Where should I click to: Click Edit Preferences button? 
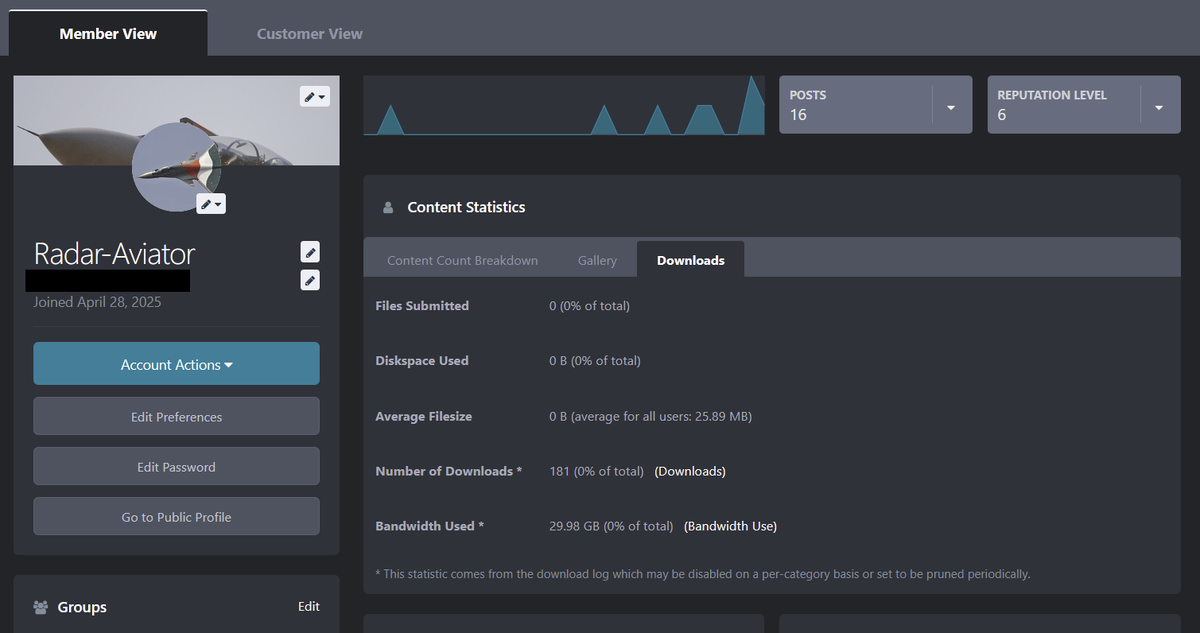click(176, 416)
